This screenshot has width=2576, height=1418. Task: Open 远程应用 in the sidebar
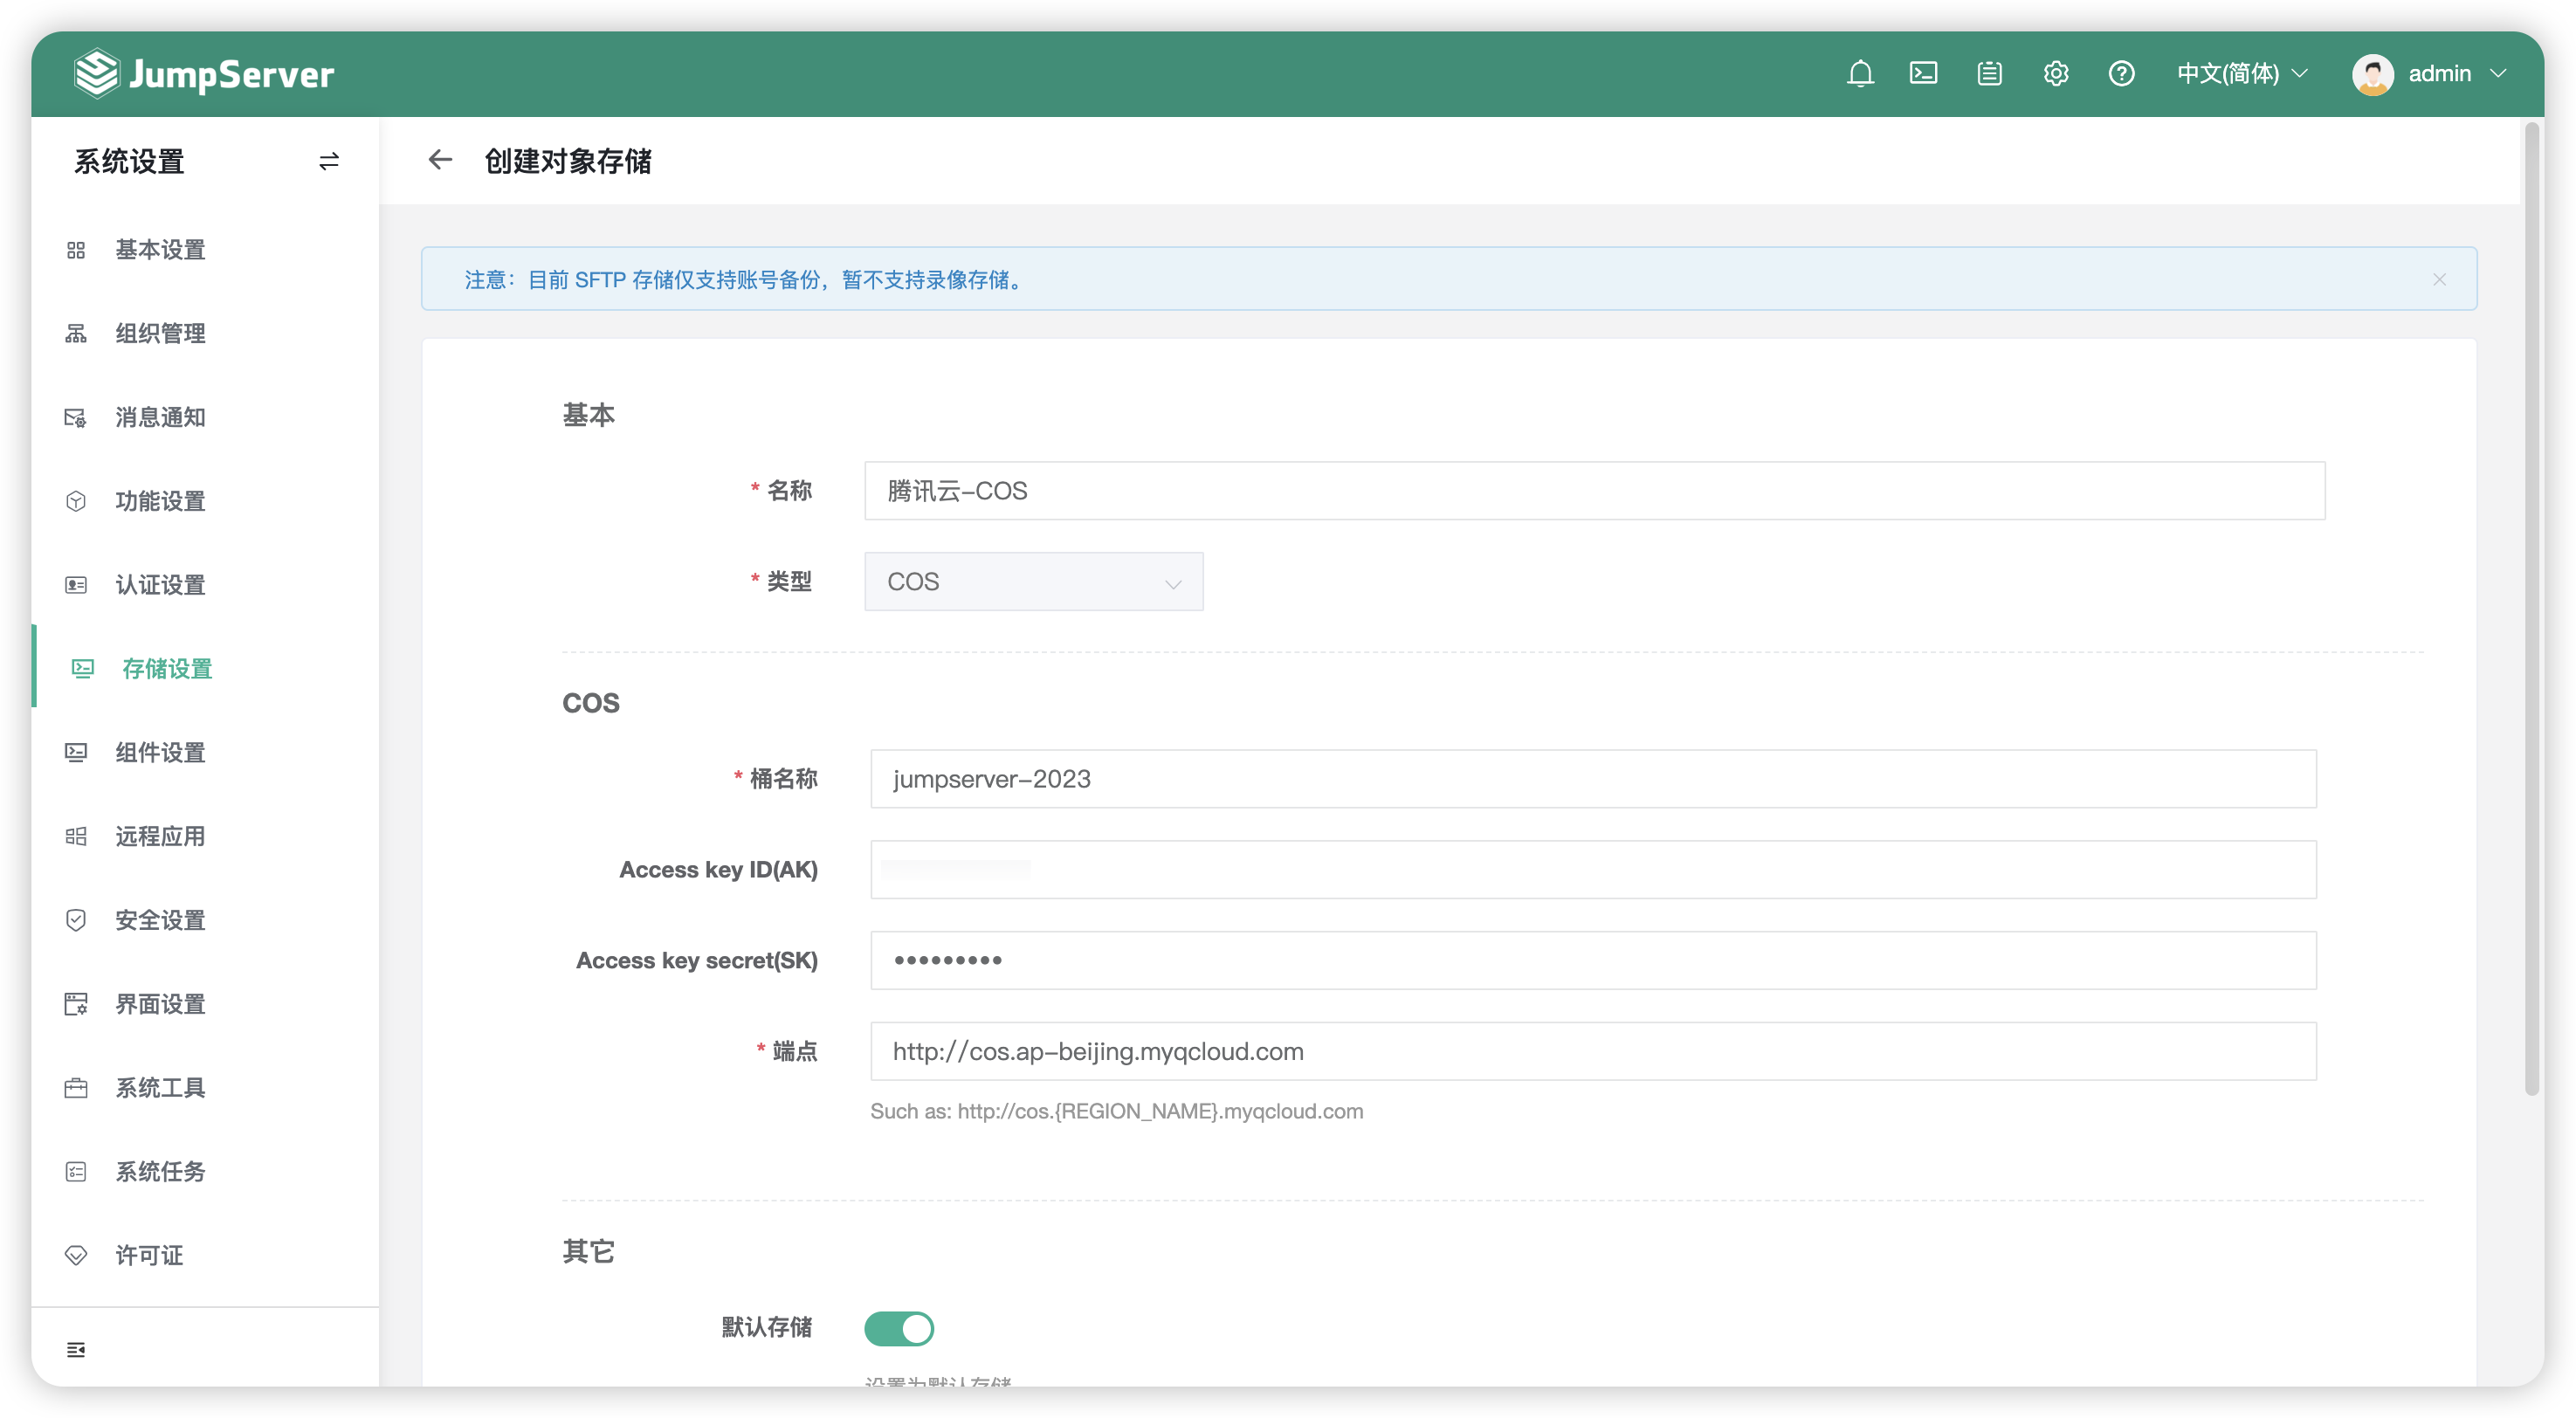pos(205,837)
